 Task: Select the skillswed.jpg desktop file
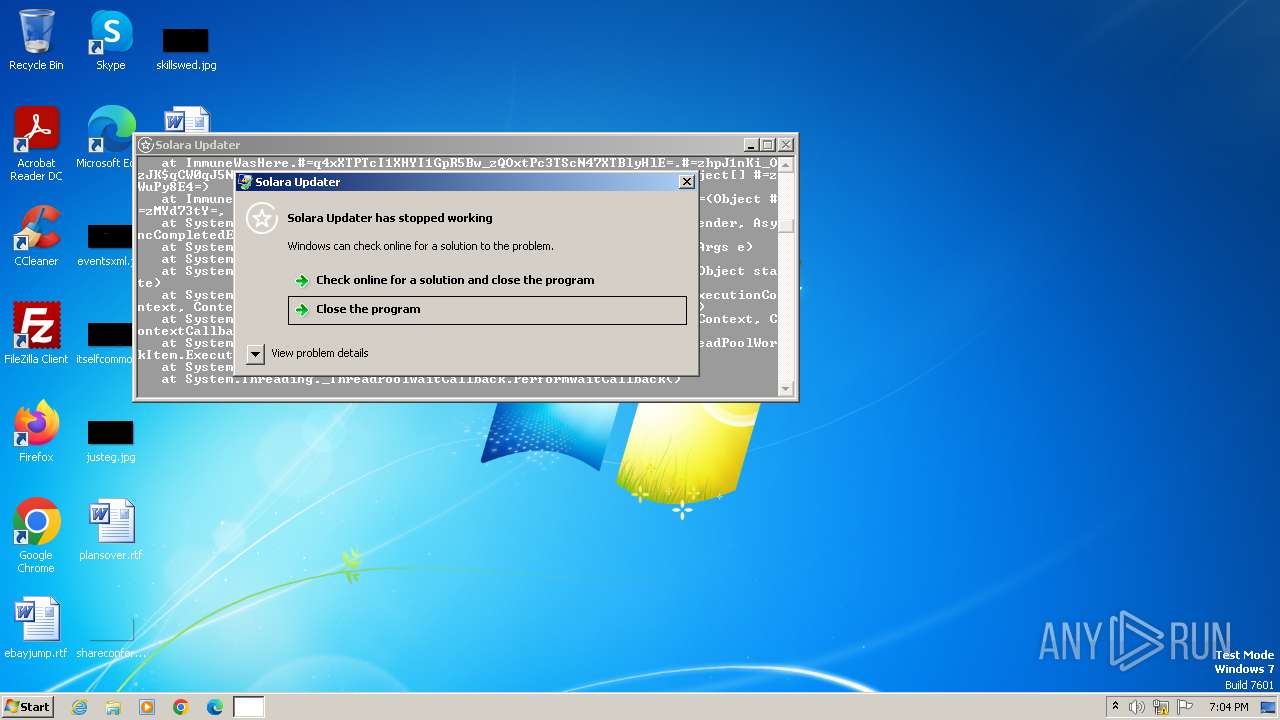186,48
